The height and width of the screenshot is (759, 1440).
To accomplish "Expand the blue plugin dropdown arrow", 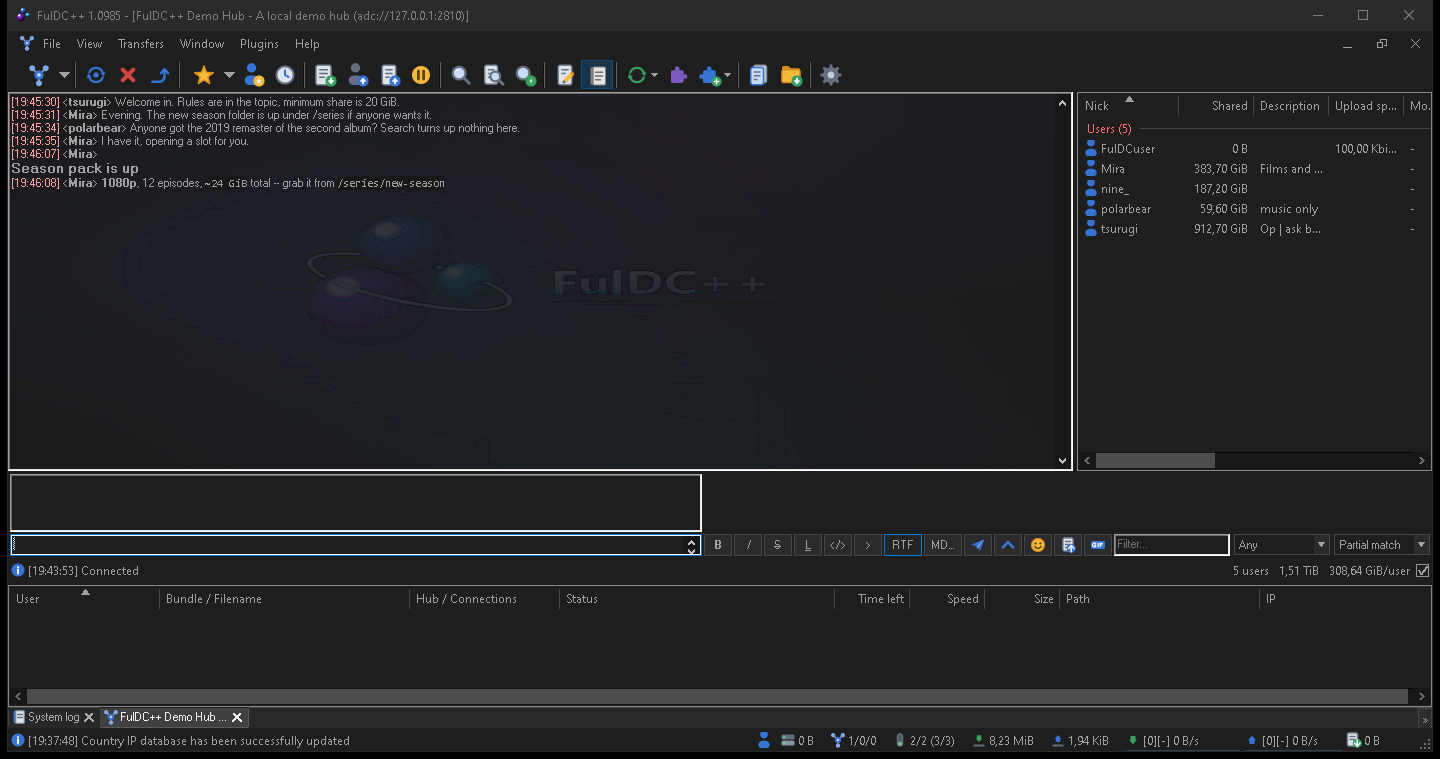I will (727, 75).
